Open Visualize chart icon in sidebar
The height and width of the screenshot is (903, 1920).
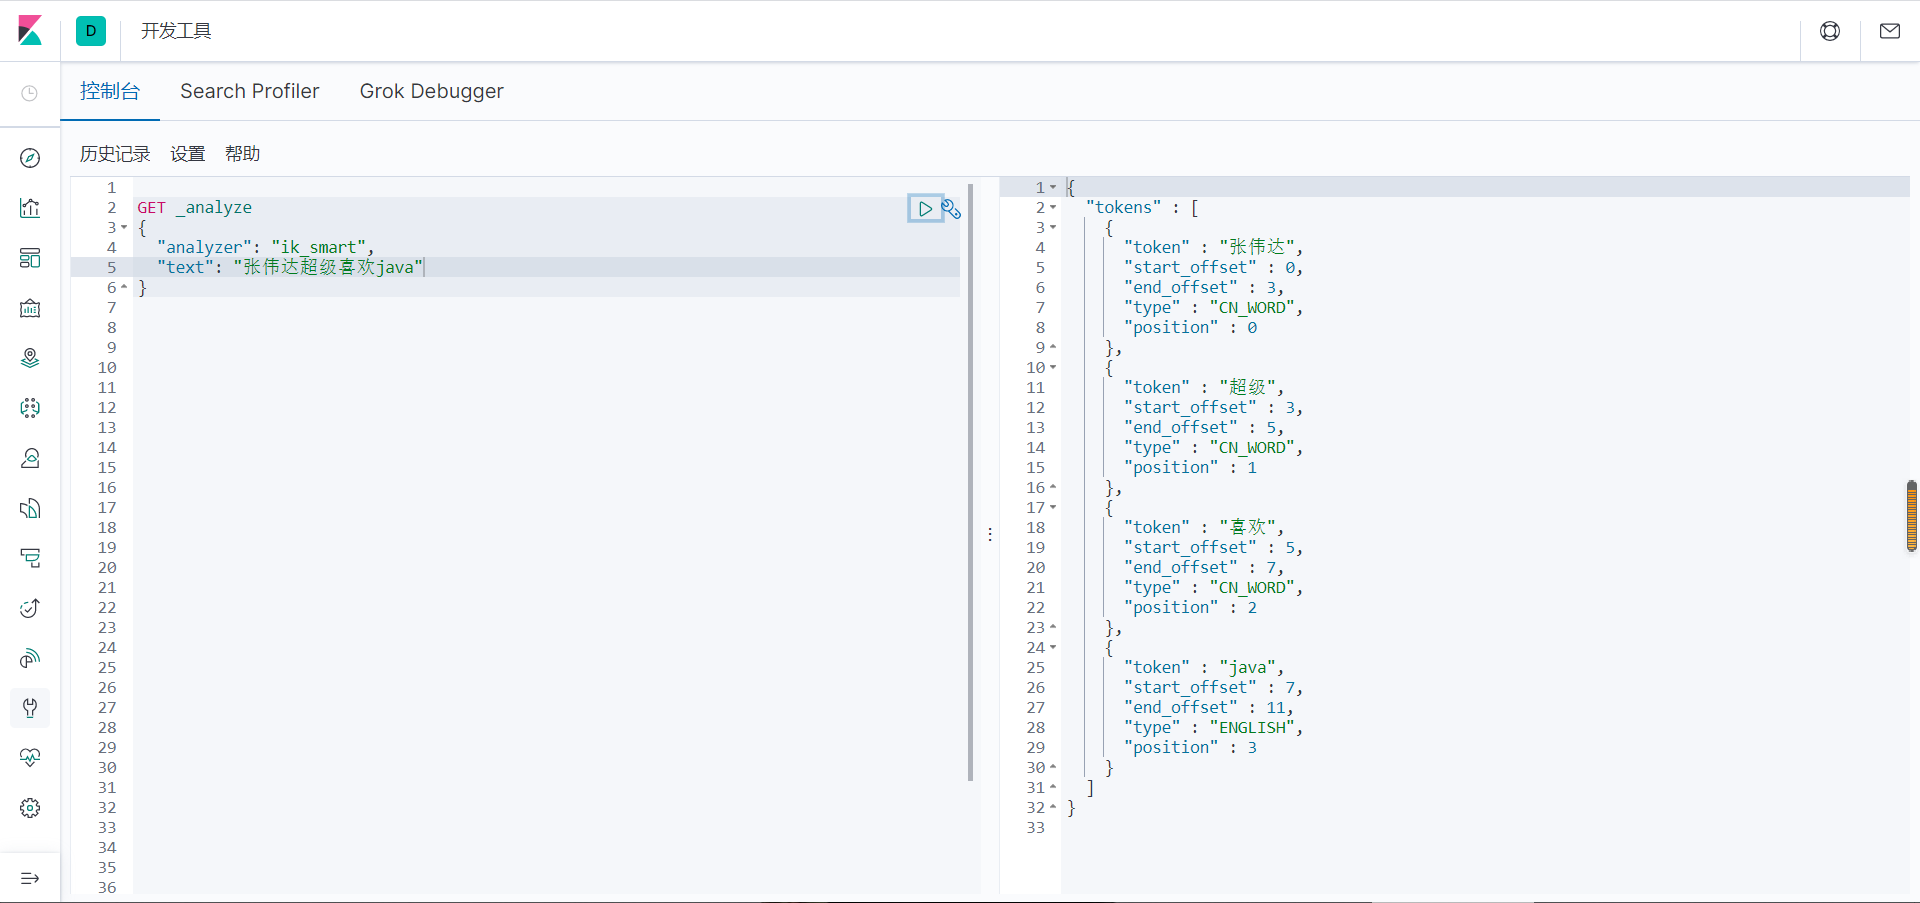[30, 208]
